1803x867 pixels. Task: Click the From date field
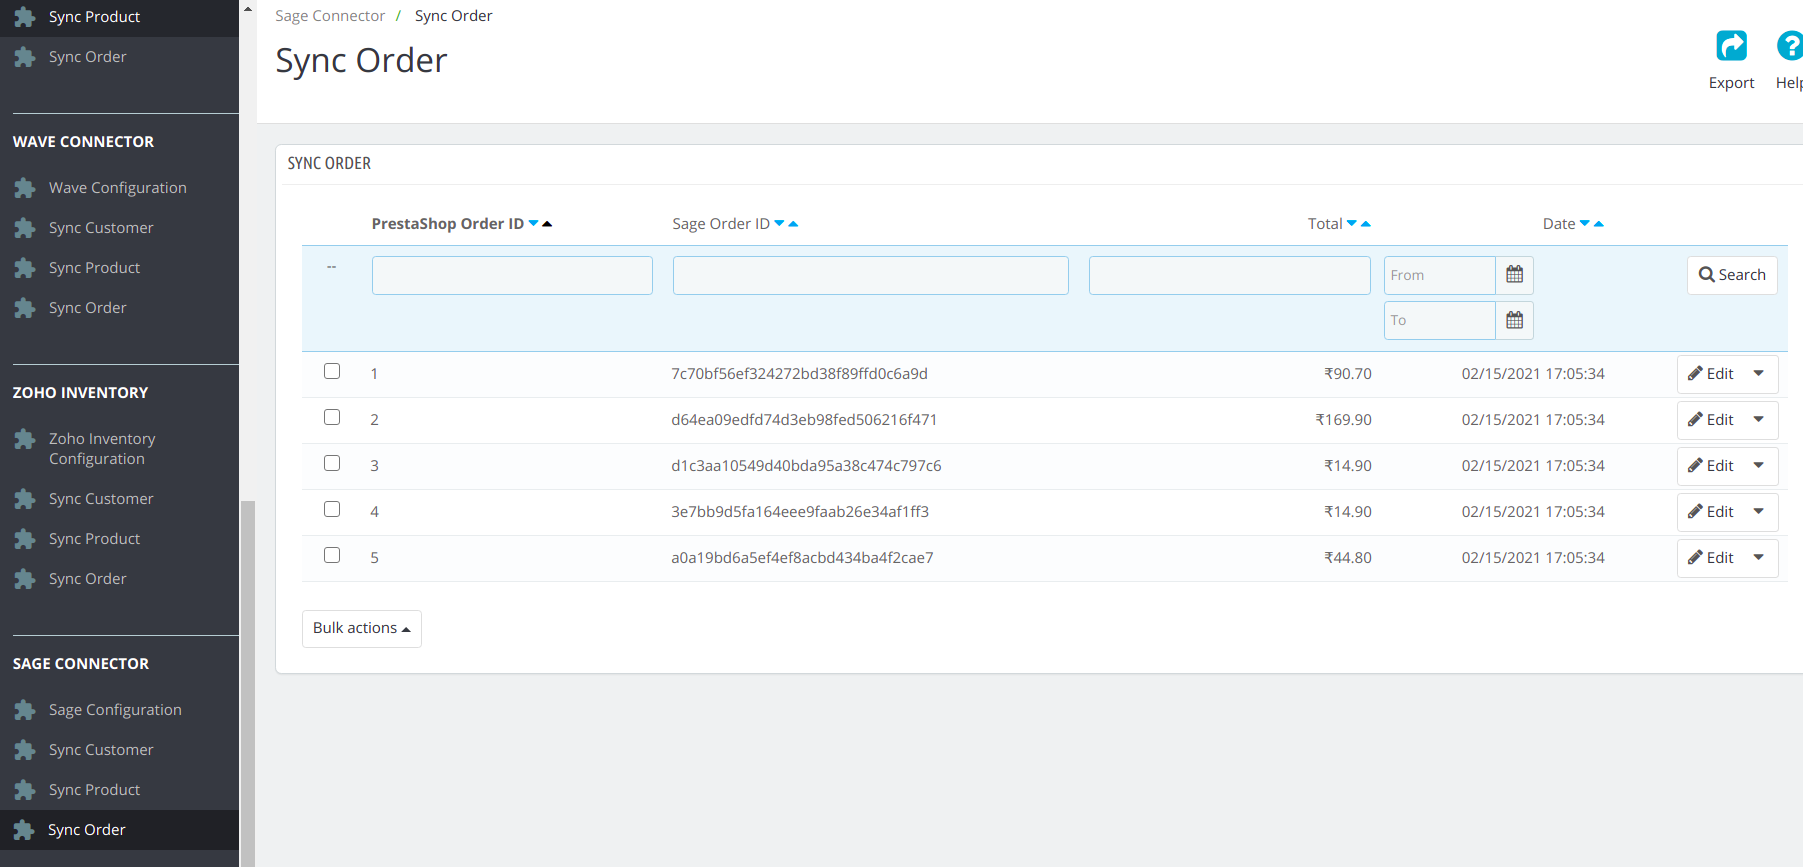(x=1440, y=275)
